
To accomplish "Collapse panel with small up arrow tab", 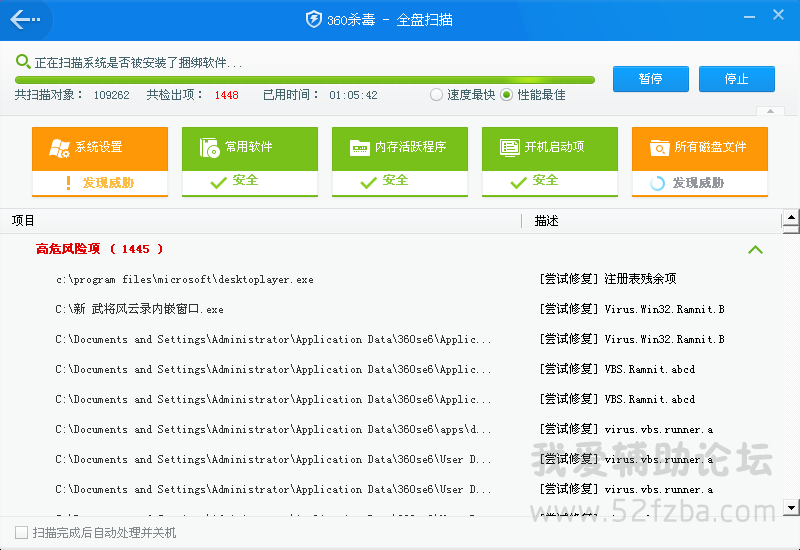I will 770,111.
